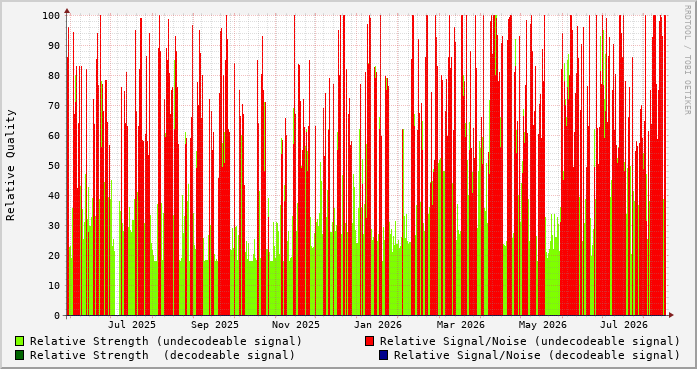Viewport: 697px width, 369px height.
Task: Click the Relative Signal/Noise (decodeable signal) legend text
Action: click(537, 355)
